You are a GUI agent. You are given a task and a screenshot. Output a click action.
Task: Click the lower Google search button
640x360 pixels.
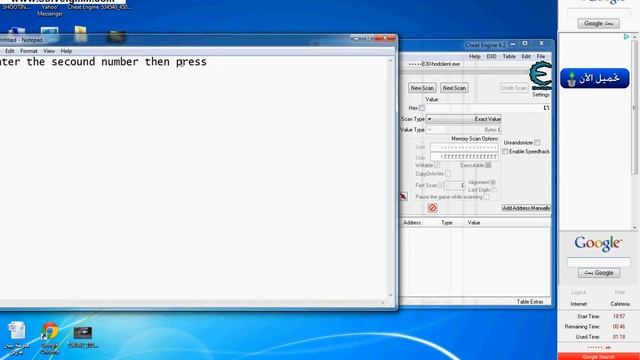click(599, 273)
